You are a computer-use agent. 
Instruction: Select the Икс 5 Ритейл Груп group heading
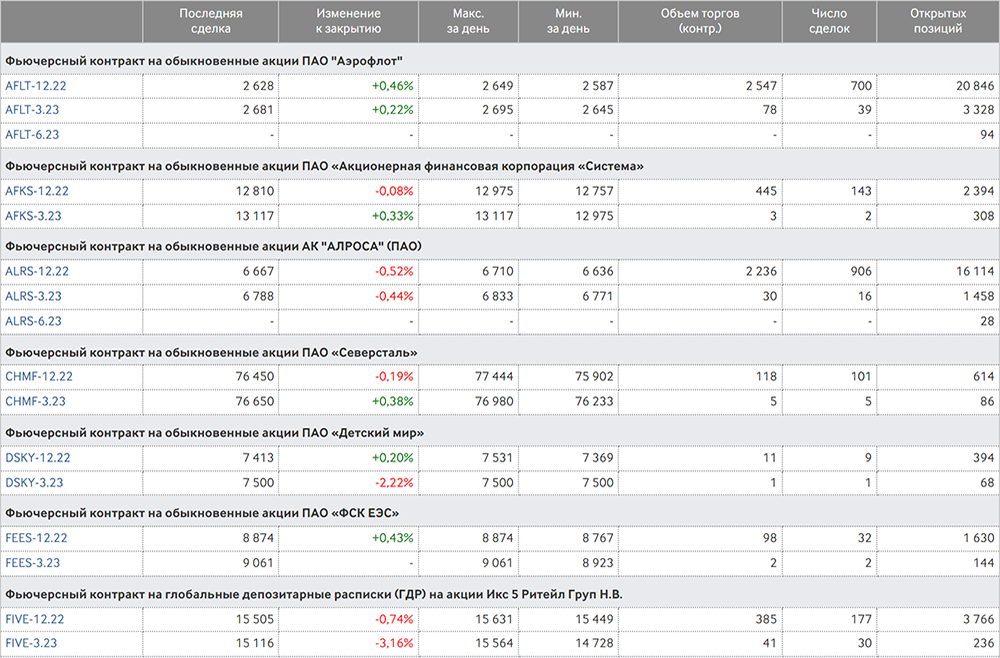tap(314, 594)
